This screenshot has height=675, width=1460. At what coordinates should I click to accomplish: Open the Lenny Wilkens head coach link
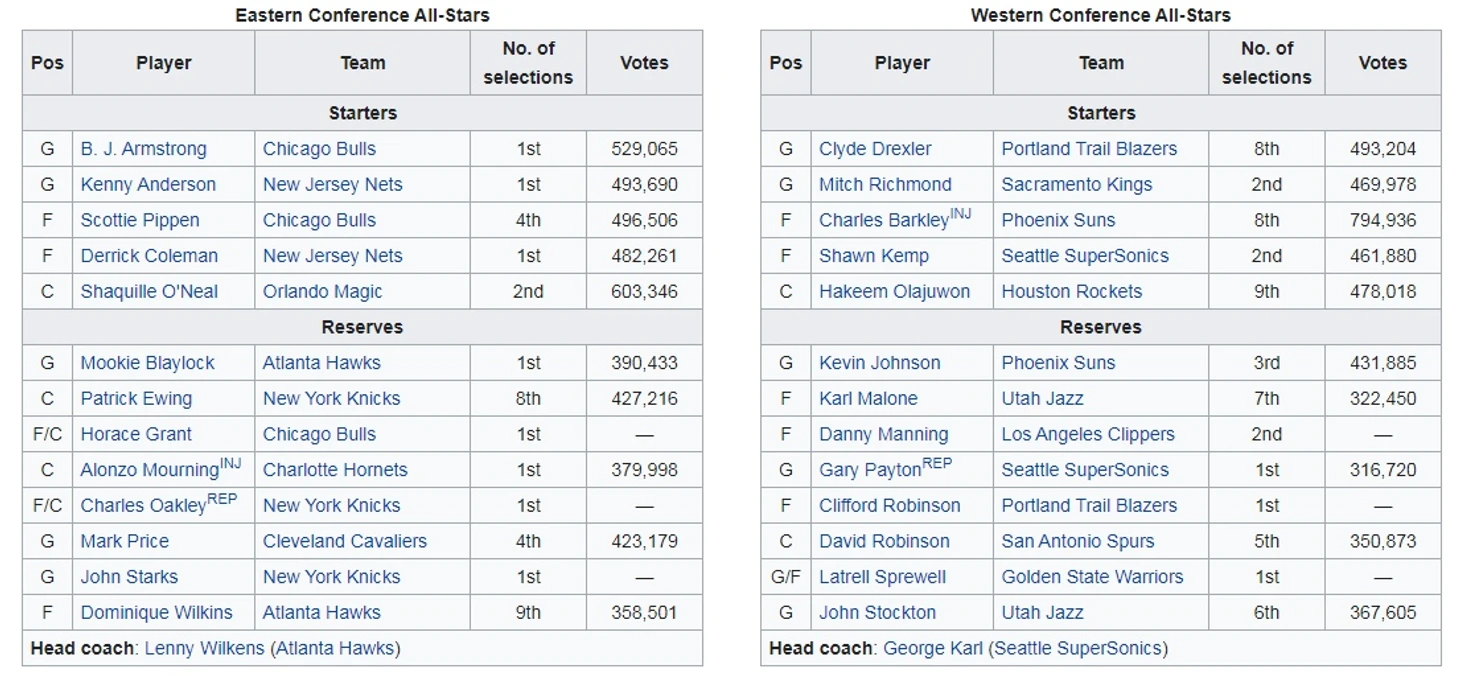[204, 648]
